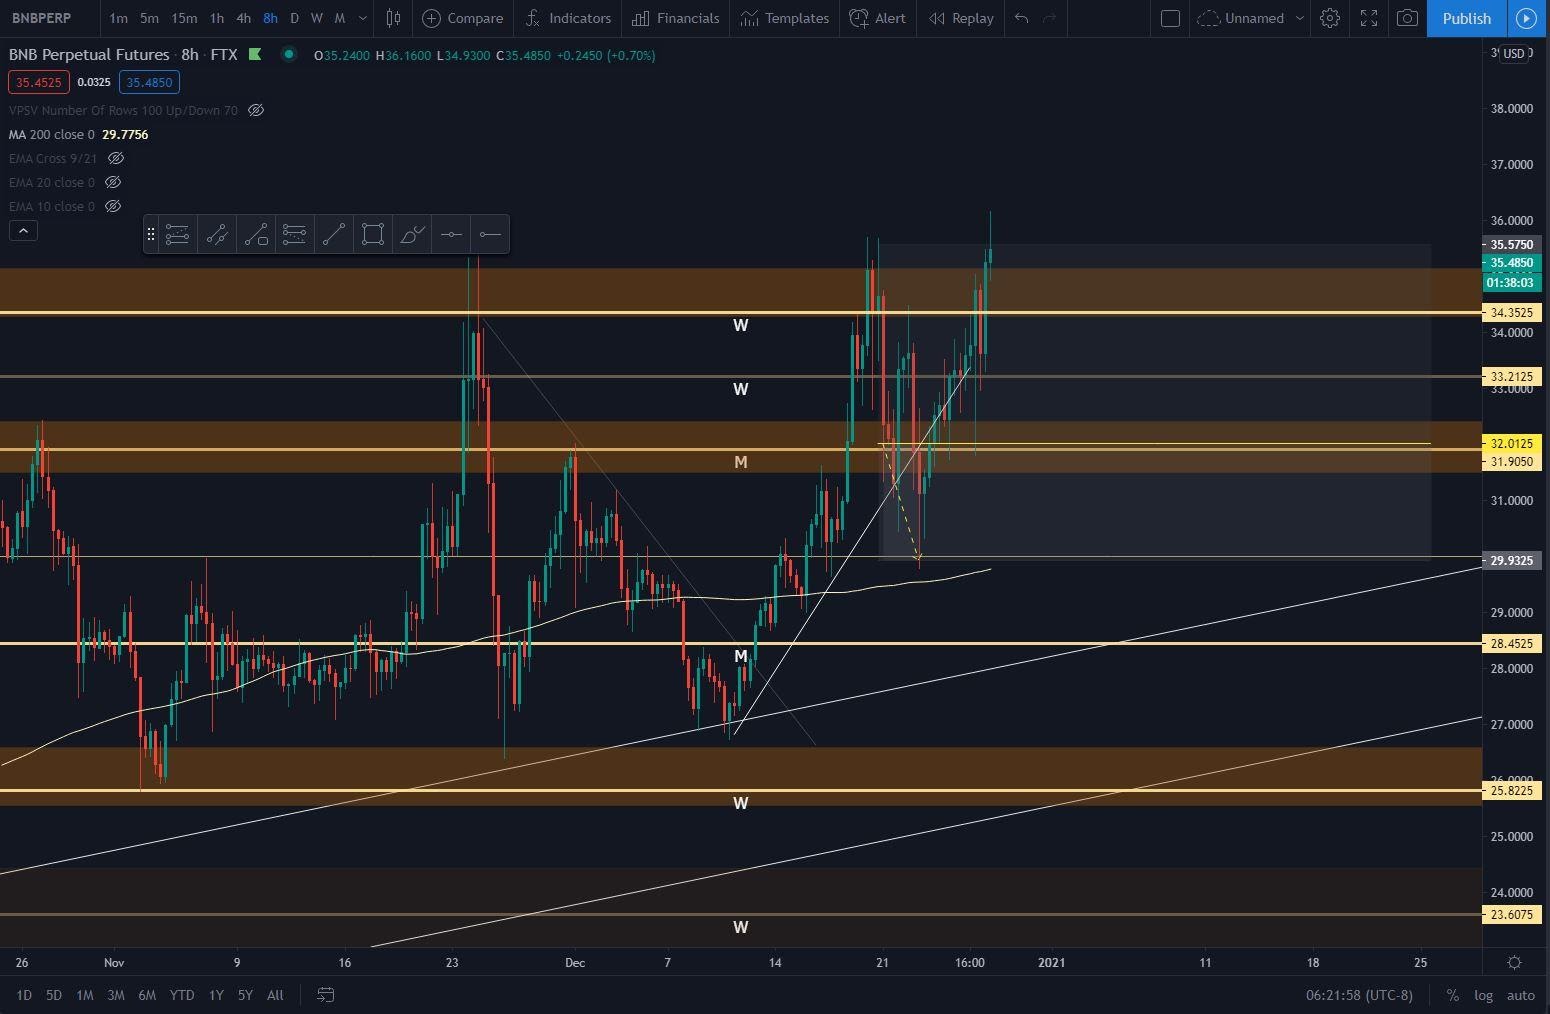The width and height of the screenshot is (1550, 1014).
Task: Redo the last chart action
Action: [1049, 18]
